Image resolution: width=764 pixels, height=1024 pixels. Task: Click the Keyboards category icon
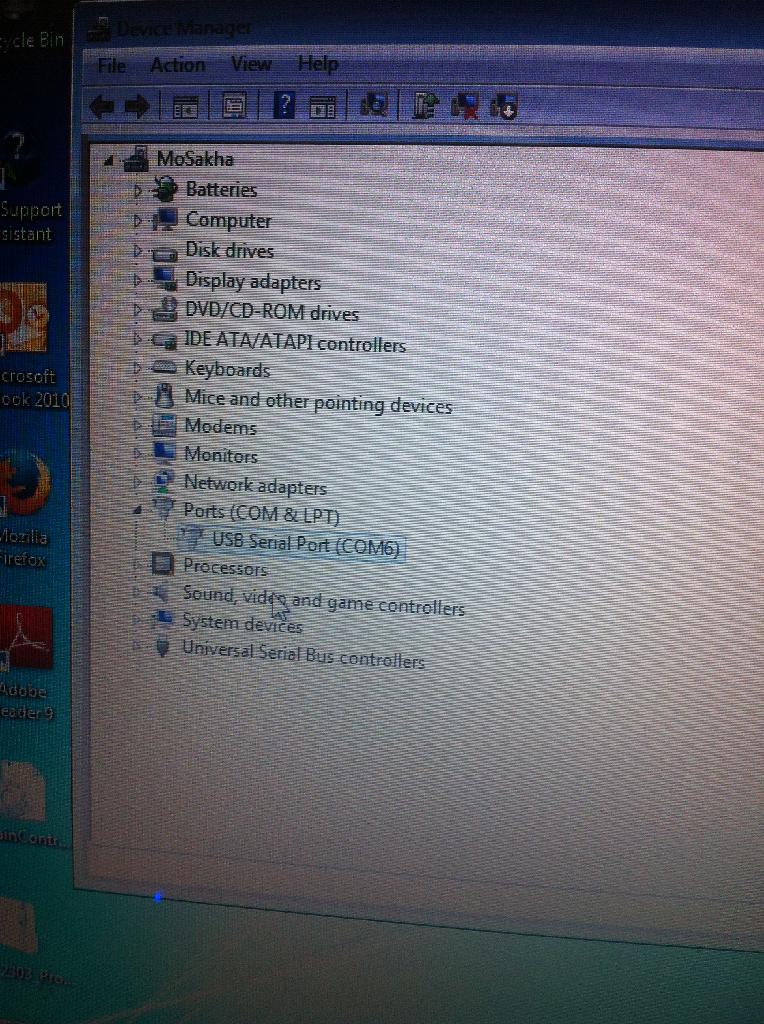[164, 368]
